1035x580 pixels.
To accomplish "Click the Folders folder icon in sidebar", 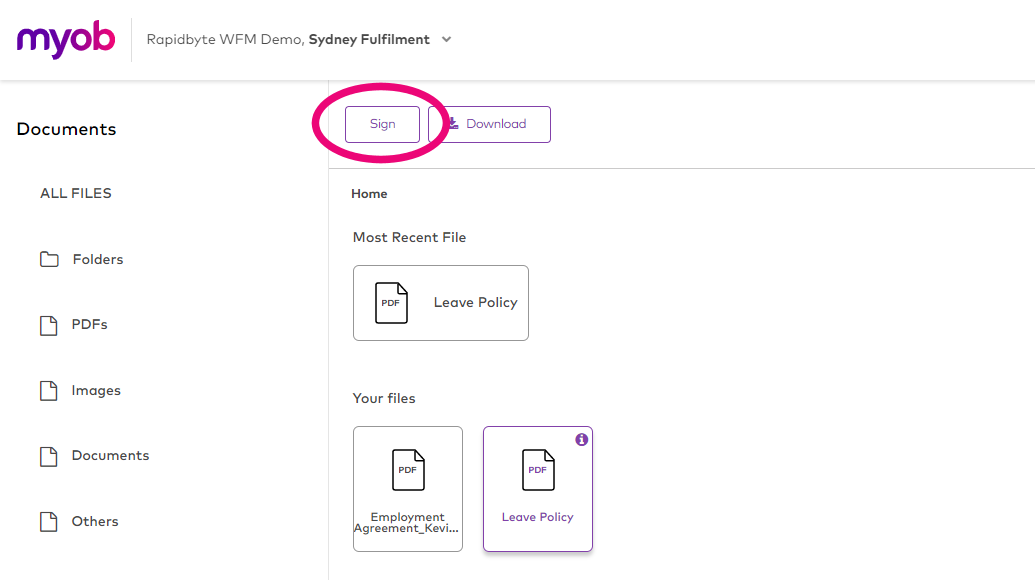I will coord(49,260).
